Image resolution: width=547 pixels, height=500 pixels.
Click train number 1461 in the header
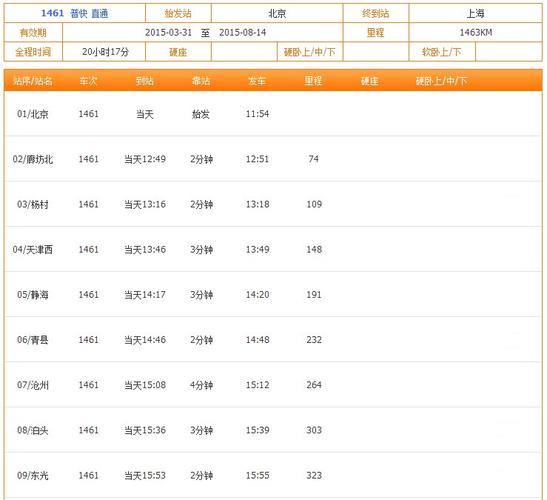pos(52,13)
